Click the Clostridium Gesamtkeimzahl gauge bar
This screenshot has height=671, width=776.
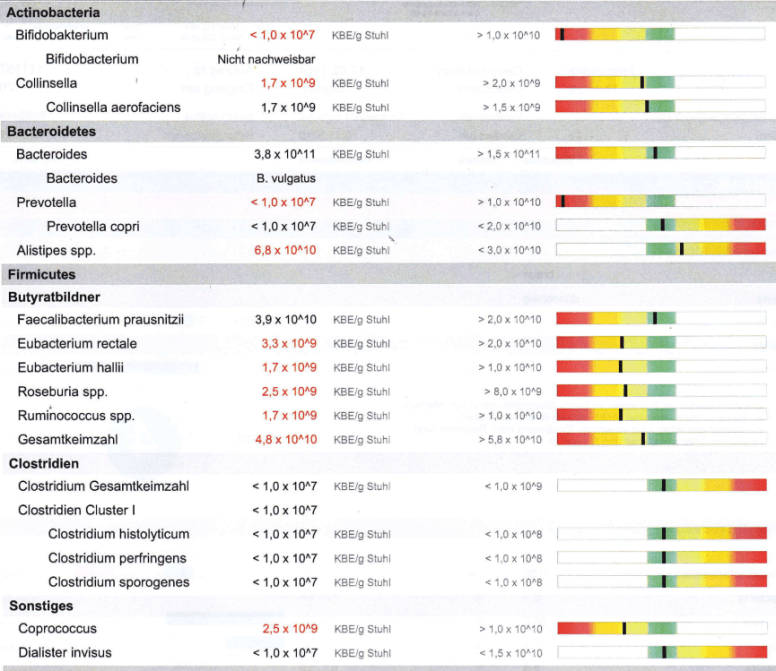tap(660, 486)
